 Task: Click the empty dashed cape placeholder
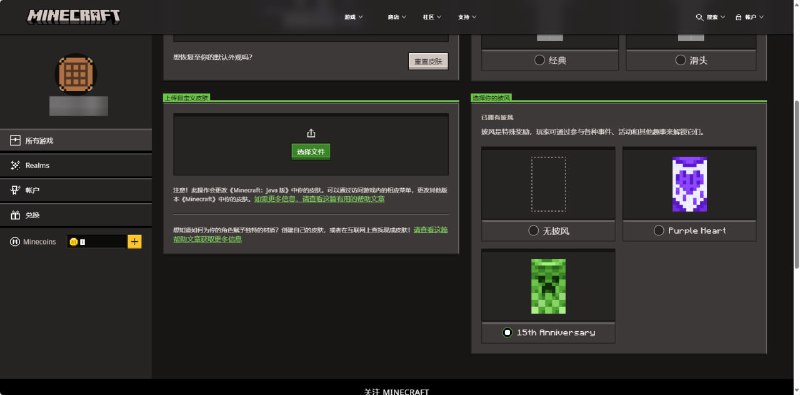tap(548, 184)
